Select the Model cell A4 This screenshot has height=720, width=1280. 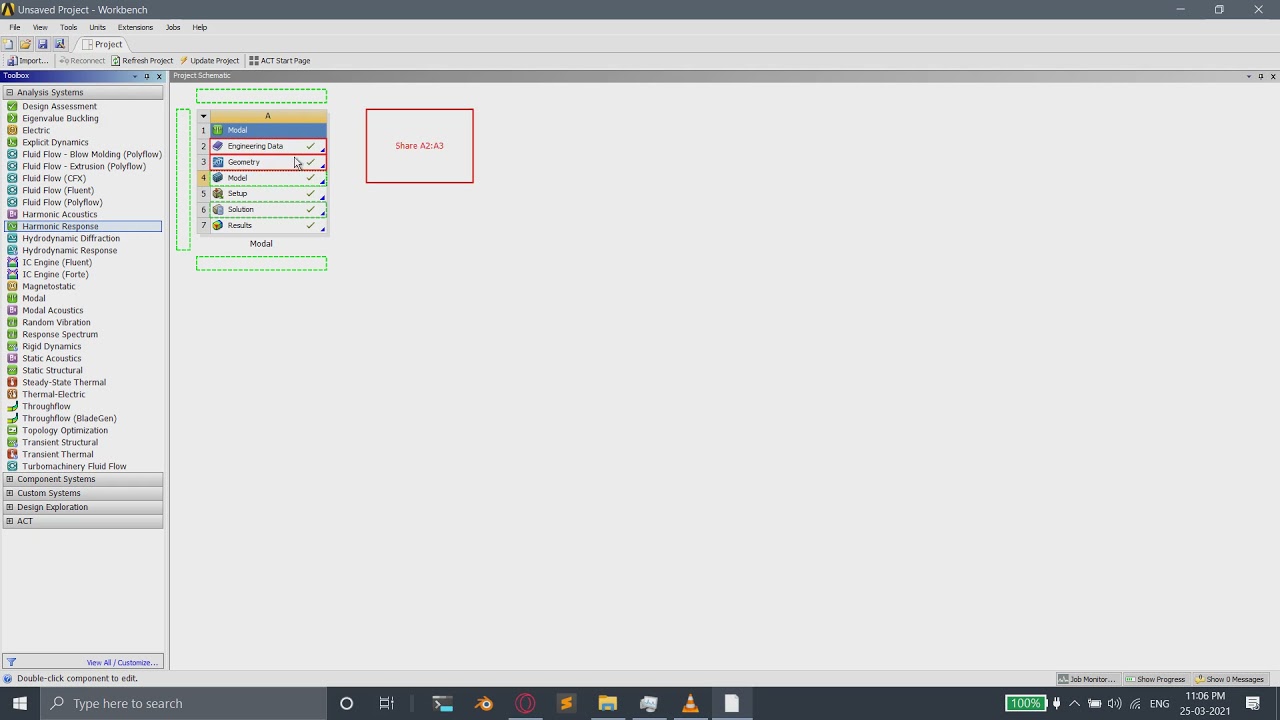[268, 178]
